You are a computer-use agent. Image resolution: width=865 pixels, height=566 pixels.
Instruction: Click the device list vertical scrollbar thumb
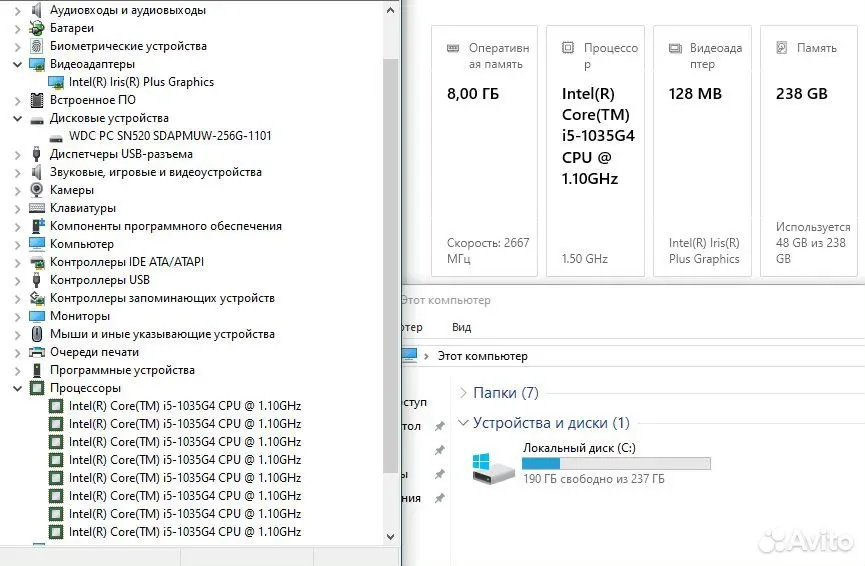[x=390, y=265]
